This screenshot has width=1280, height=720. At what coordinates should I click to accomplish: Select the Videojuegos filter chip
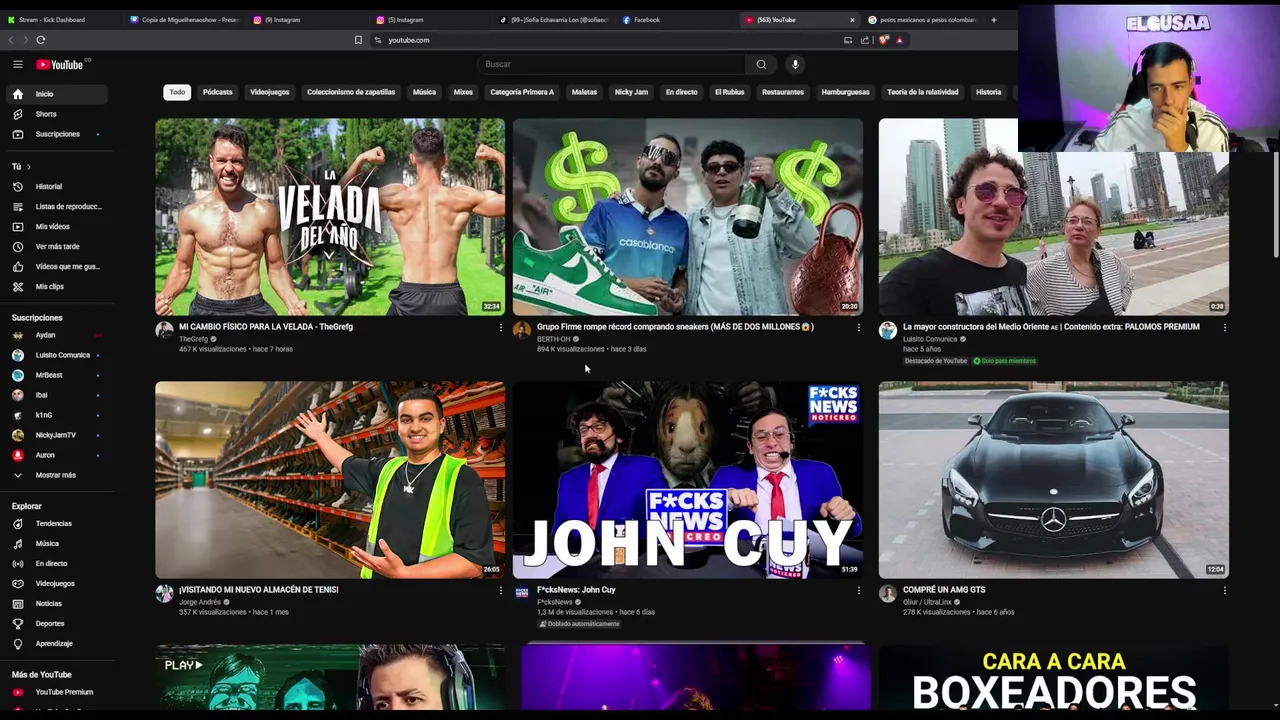[270, 92]
